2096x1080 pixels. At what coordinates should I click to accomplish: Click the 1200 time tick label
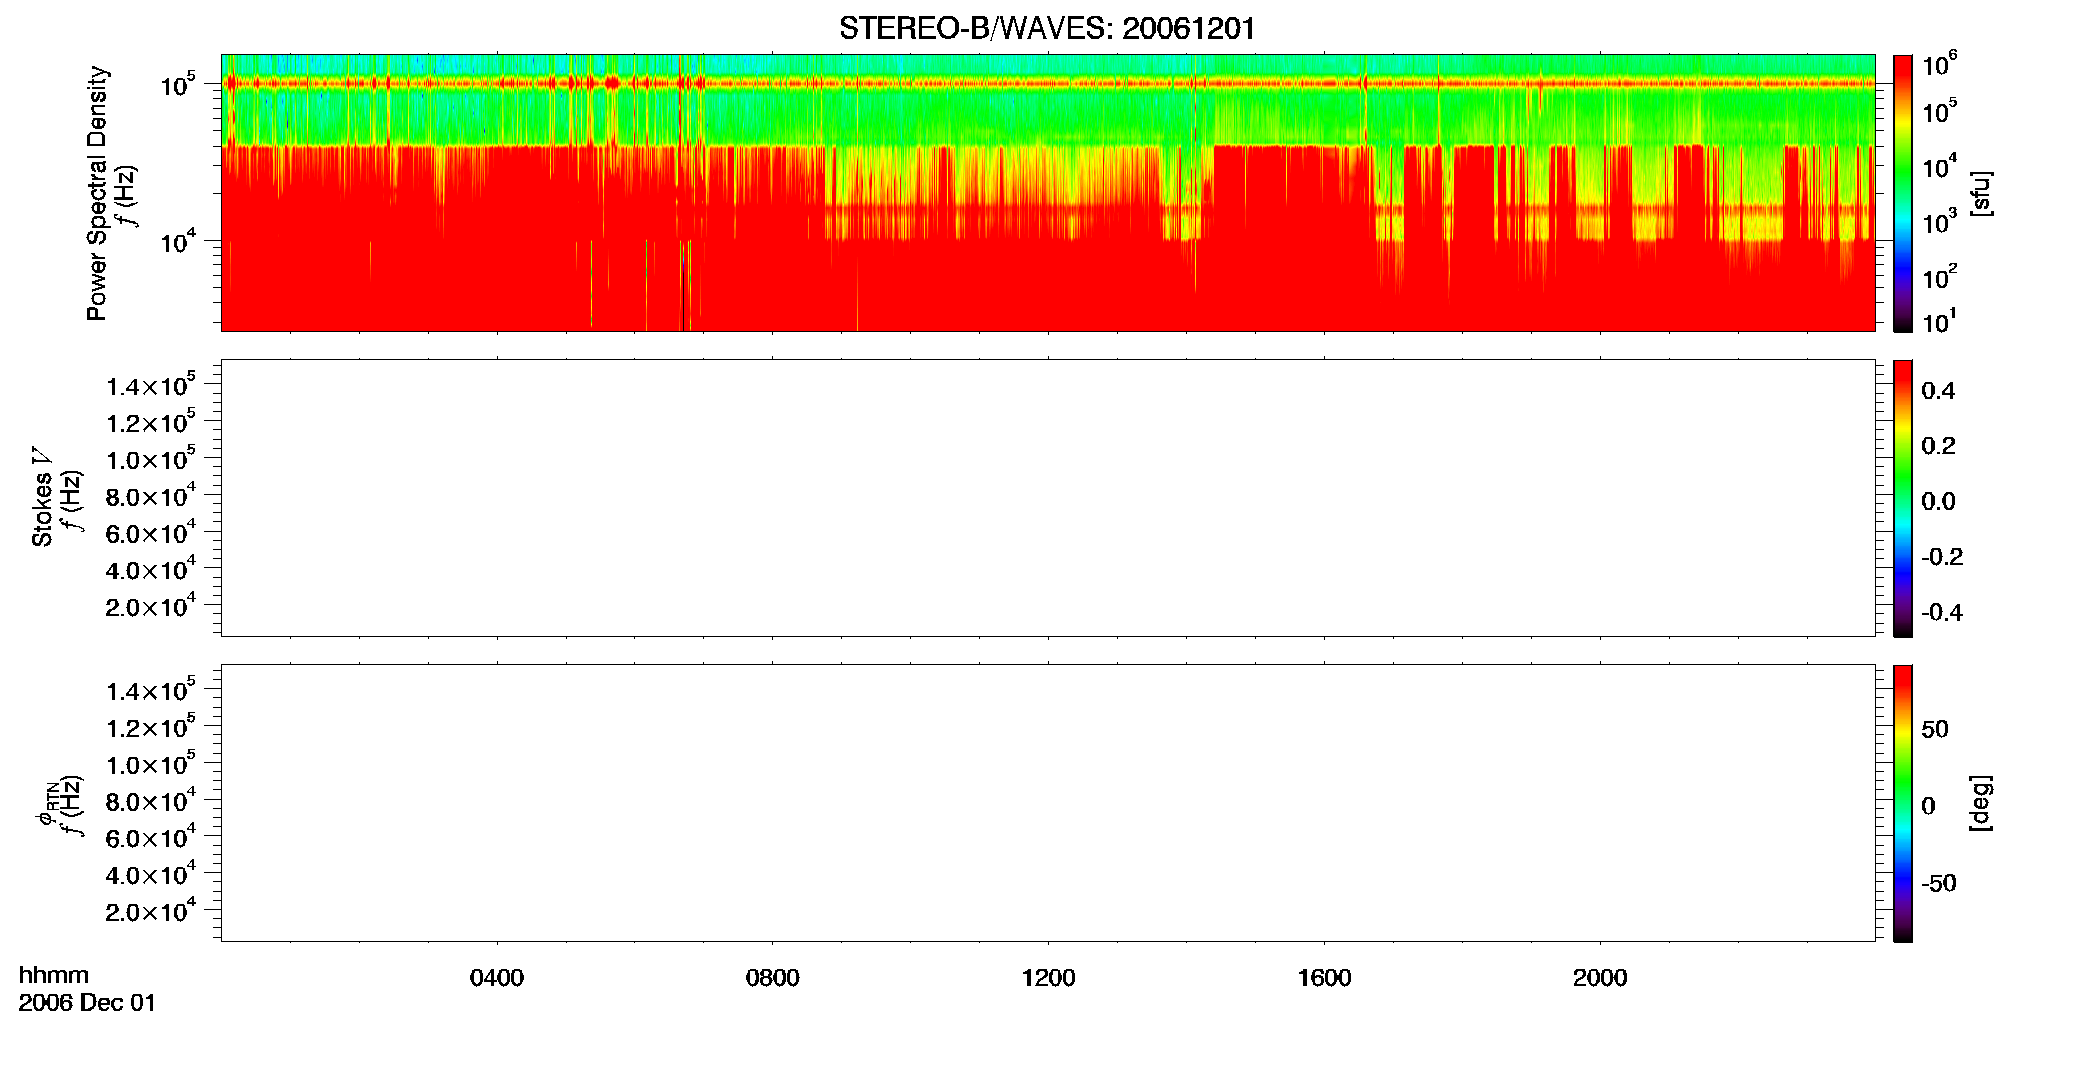1048,978
